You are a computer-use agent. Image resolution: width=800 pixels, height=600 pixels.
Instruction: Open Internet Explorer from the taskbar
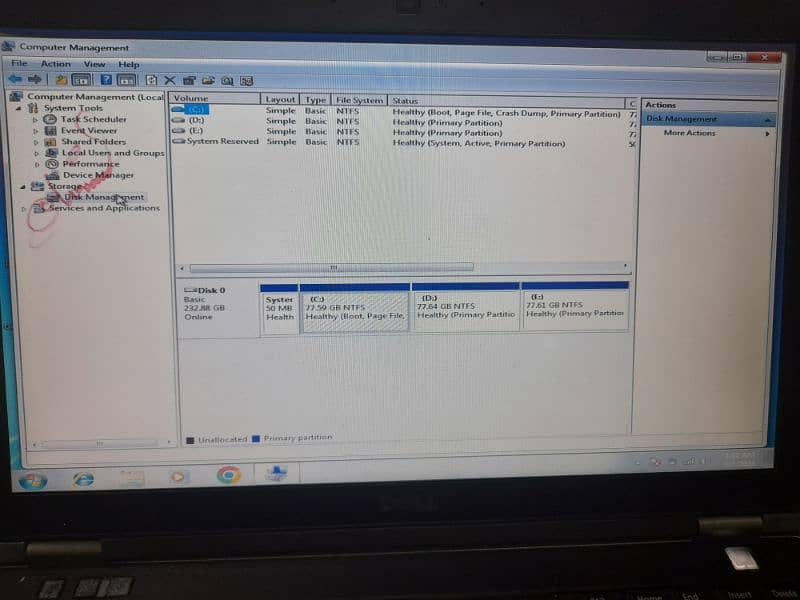[83, 478]
